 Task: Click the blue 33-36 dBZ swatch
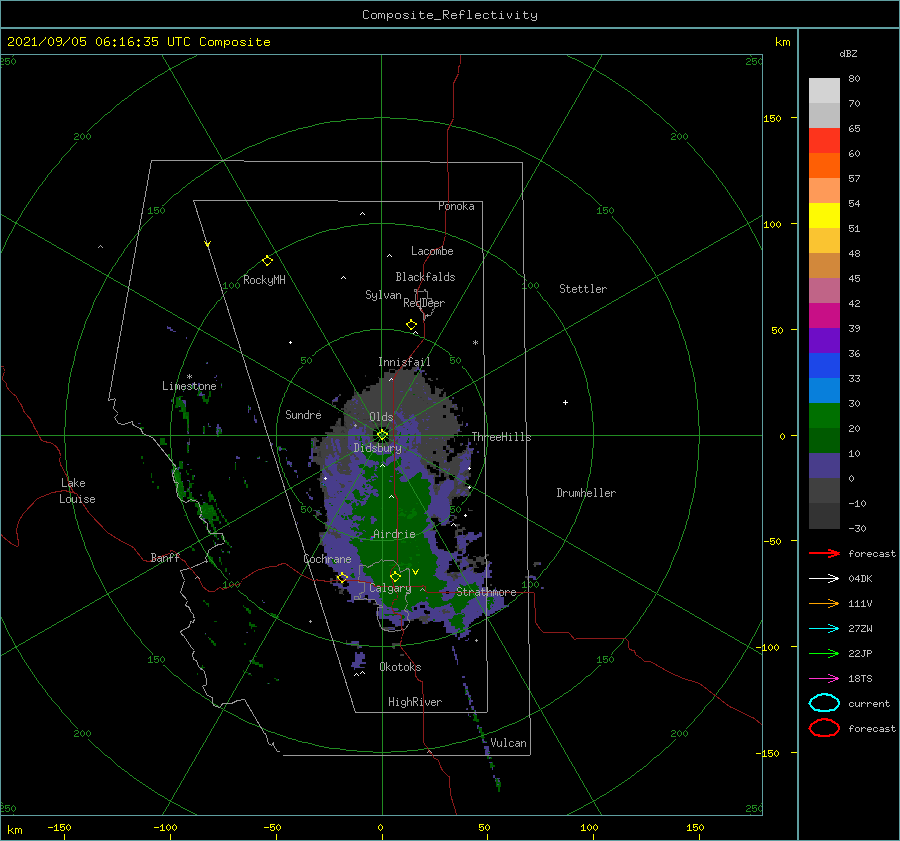click(824, 365)
